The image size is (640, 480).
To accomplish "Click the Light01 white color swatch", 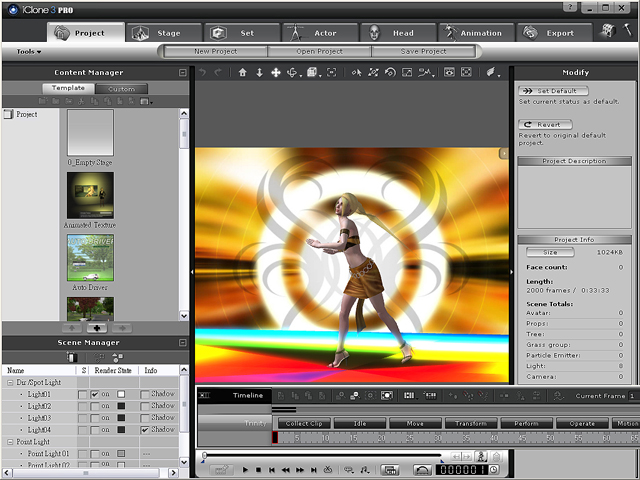I will coord(121,394).
